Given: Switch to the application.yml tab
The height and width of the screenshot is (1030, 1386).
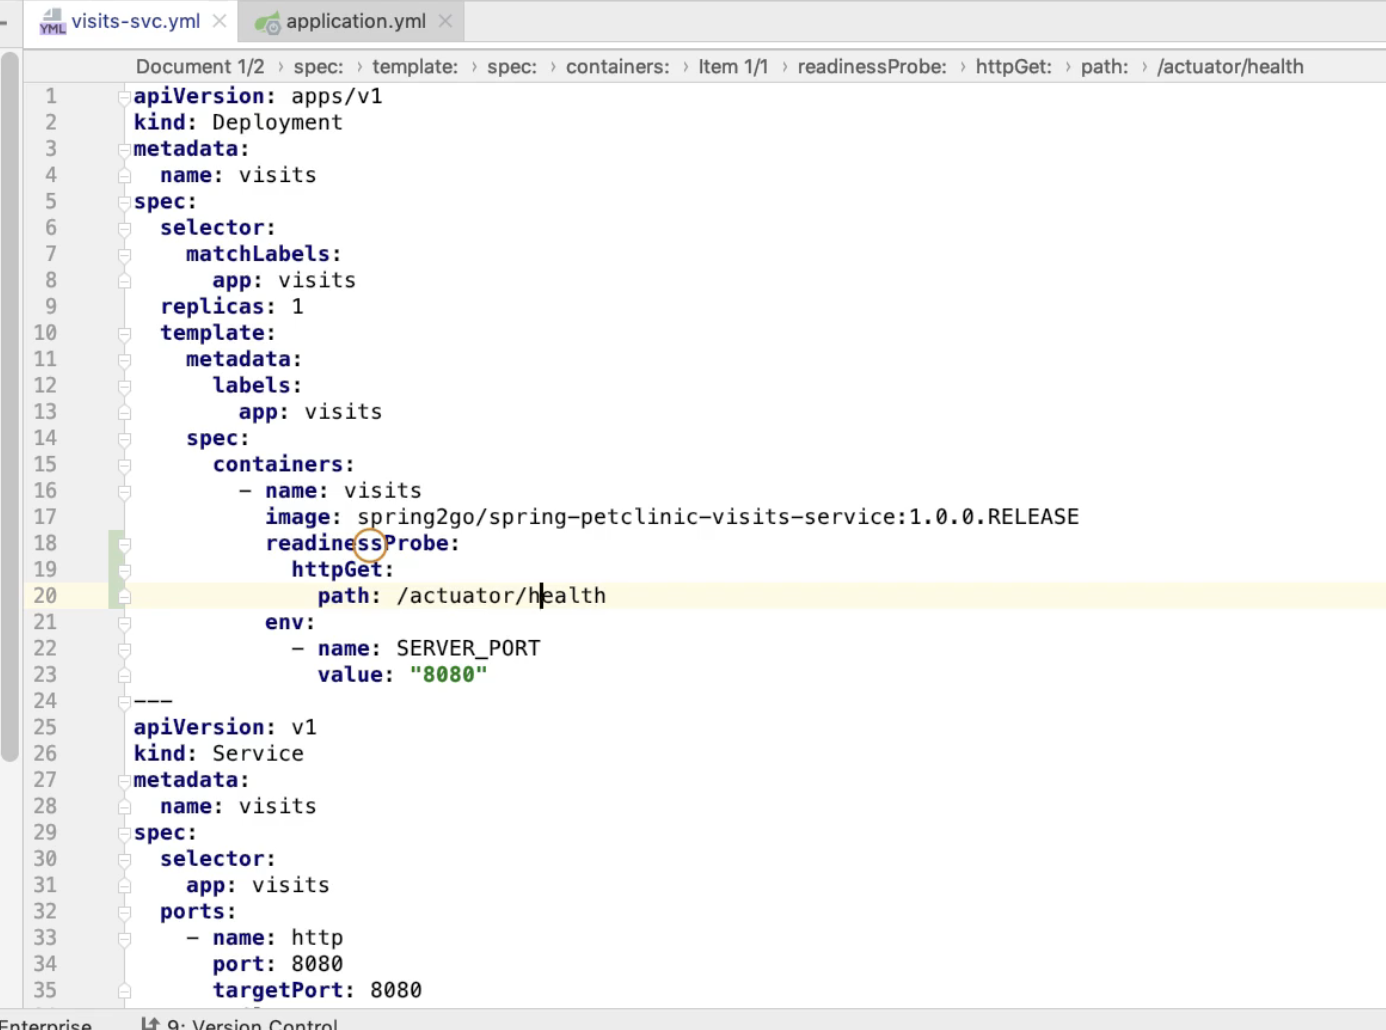Looking at the screenshot, I should [x=355, y=21].
